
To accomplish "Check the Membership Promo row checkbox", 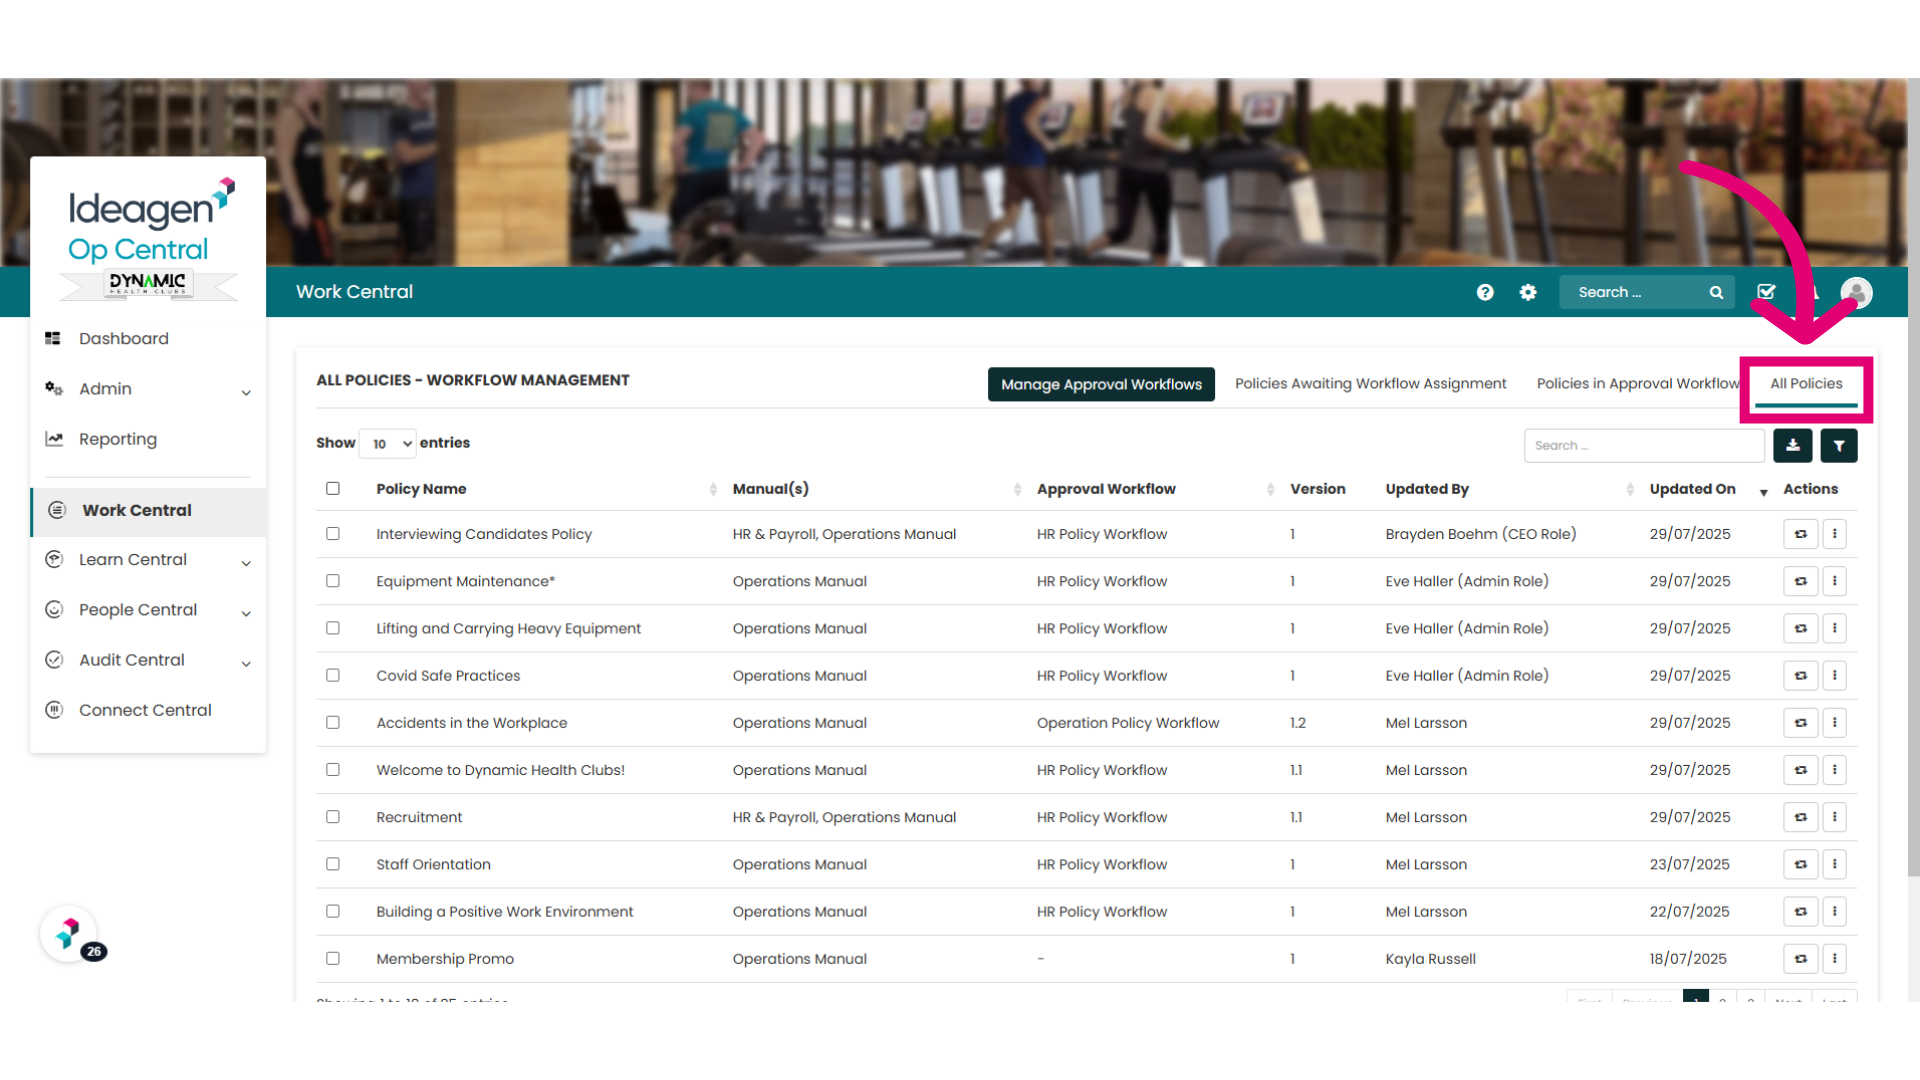I will pos(333,958).
